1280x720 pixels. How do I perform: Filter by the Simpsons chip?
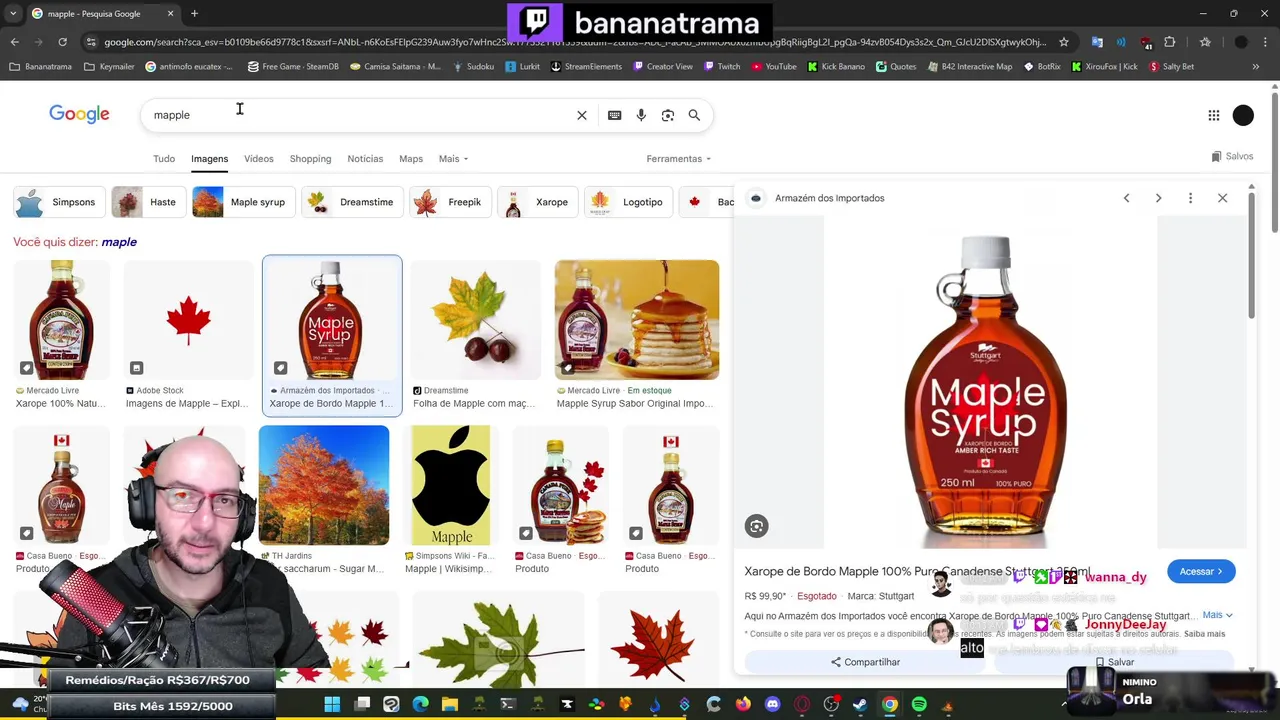(x=57, y=202)
